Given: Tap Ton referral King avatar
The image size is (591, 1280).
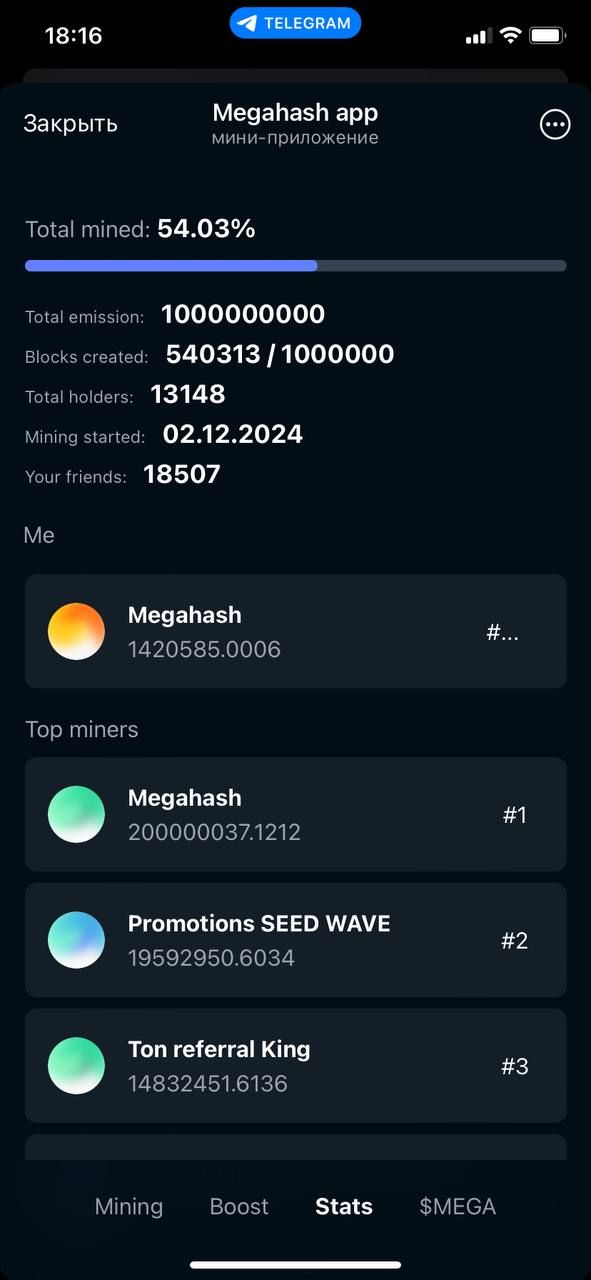Looking at the screenshot, I should click(x=76, y=1066).
